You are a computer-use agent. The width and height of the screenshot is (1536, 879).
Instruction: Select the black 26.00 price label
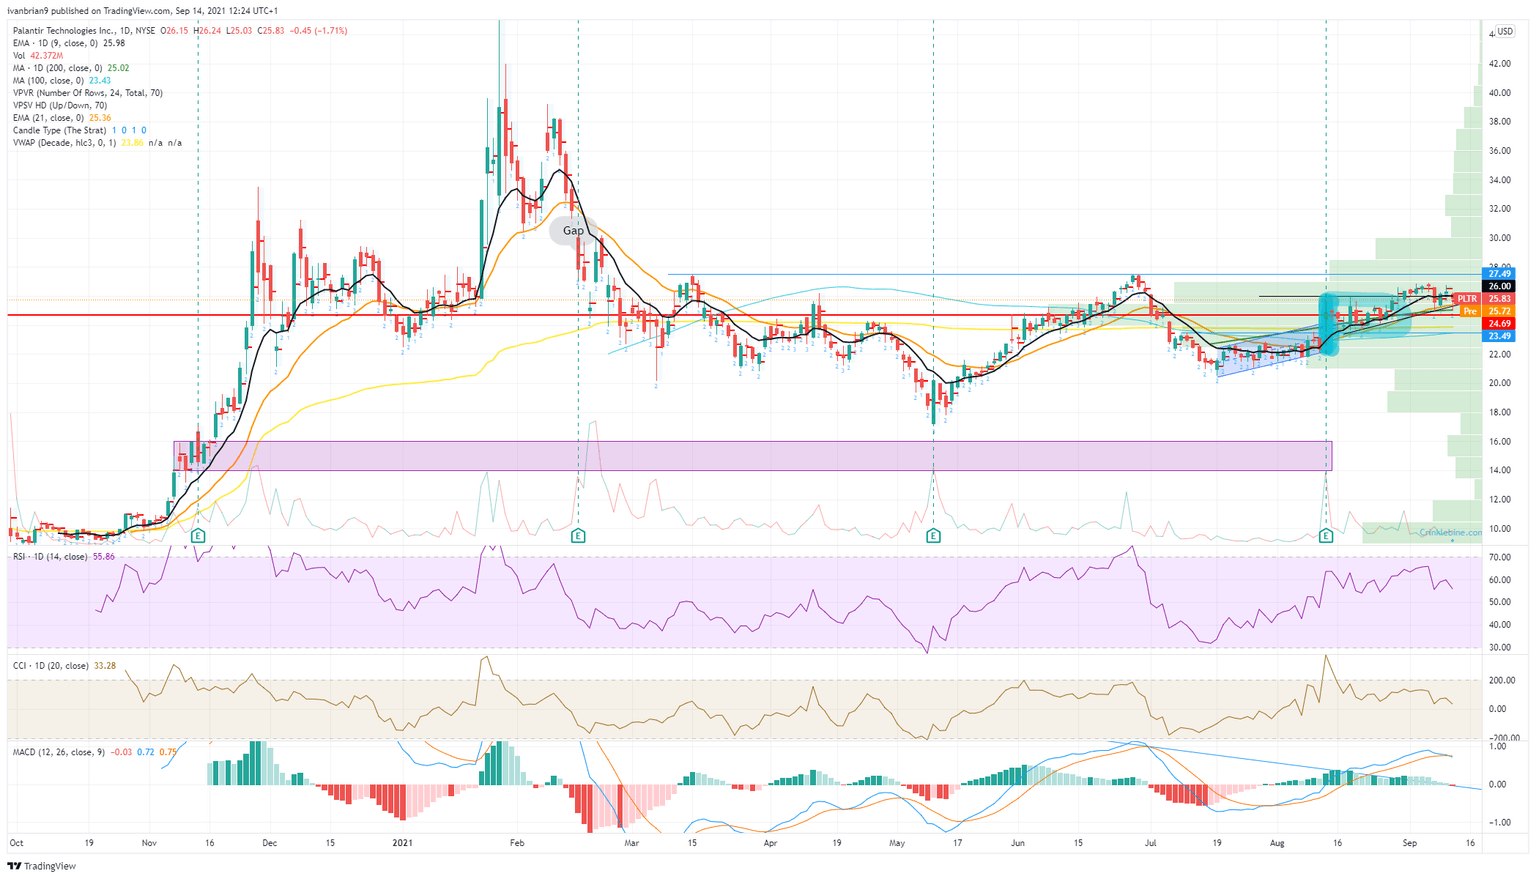click(x=1500, y=287)
